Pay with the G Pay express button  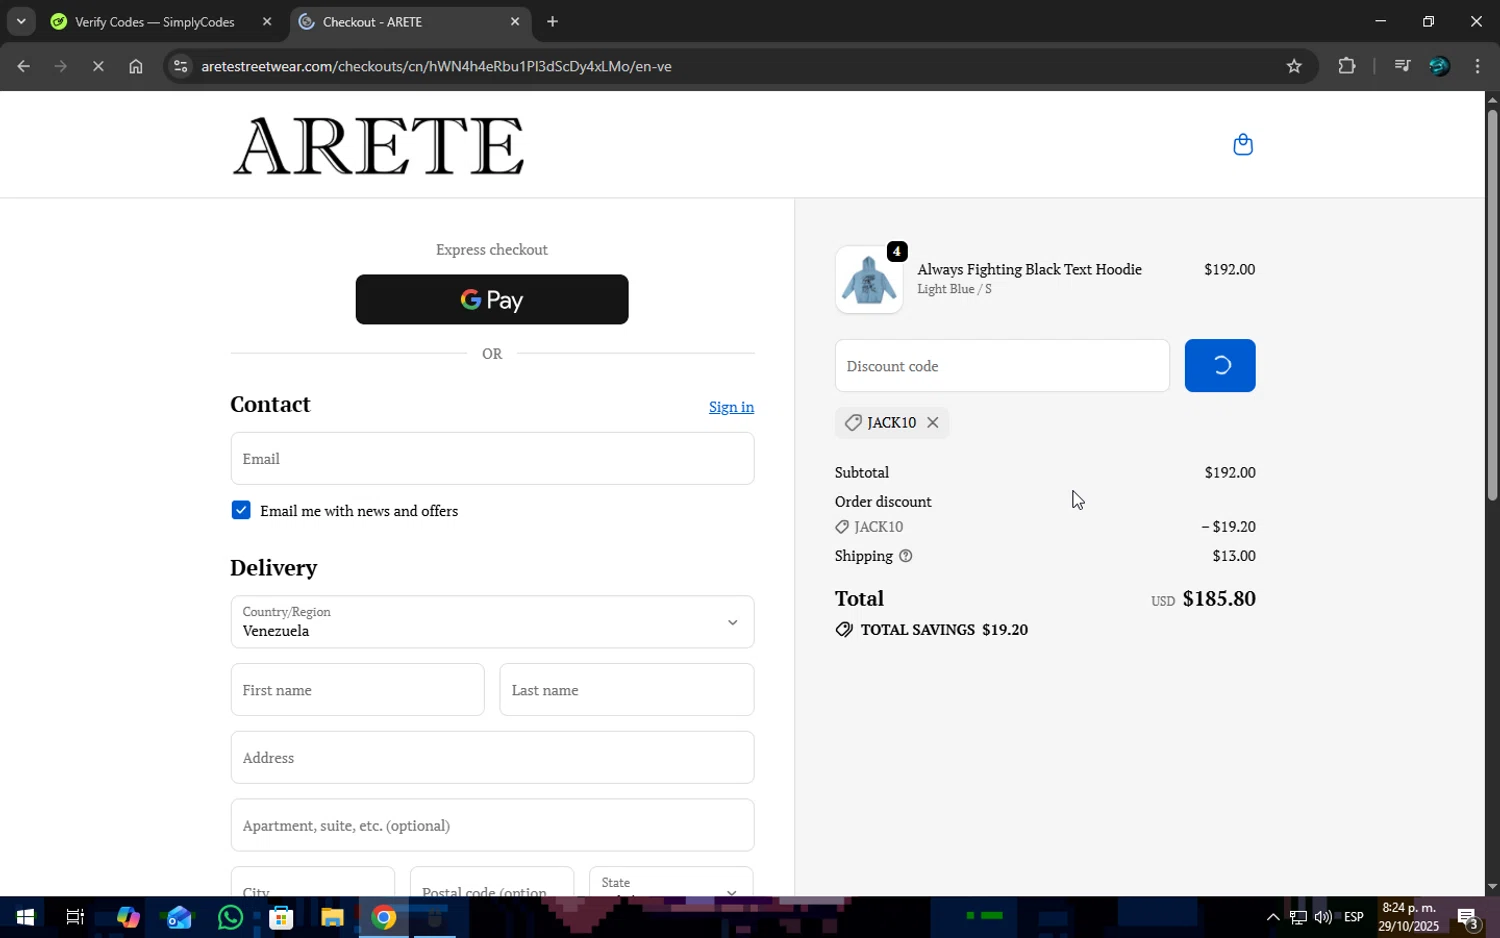[x=492, y=299]
